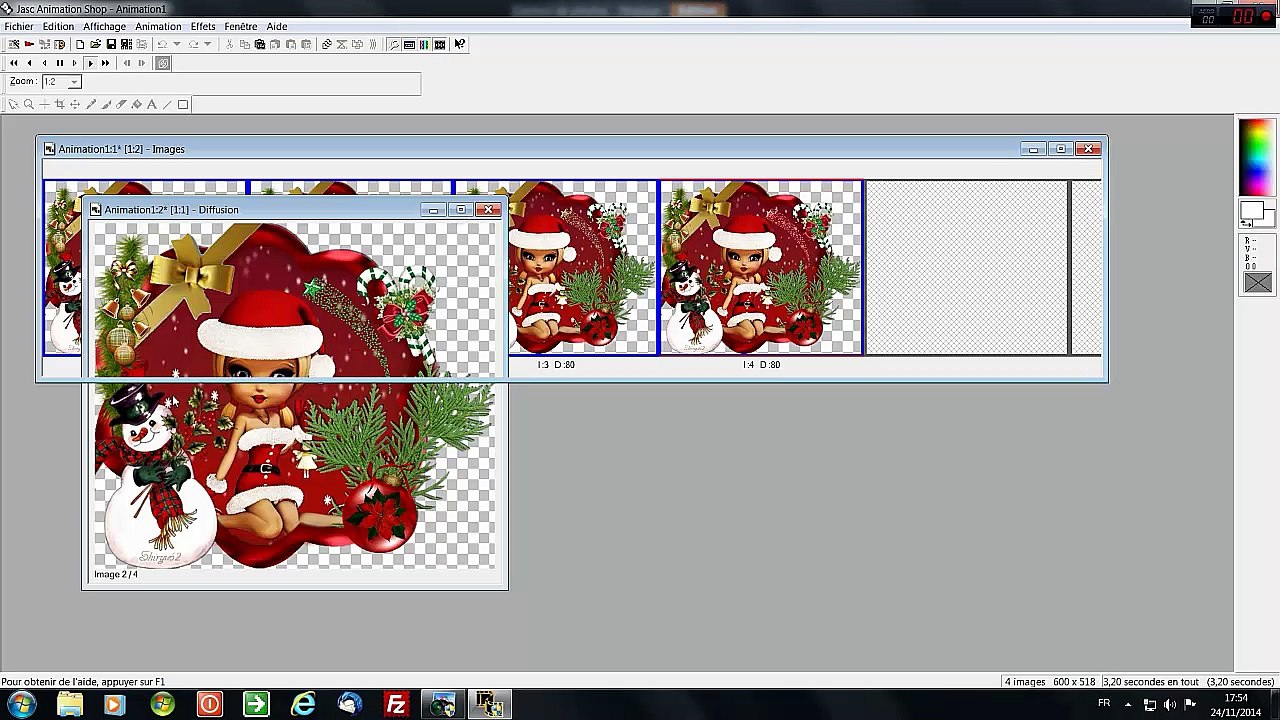Pause the animation playback
This screenshot has width=1280, height=720.
click(x=59, y=63)
